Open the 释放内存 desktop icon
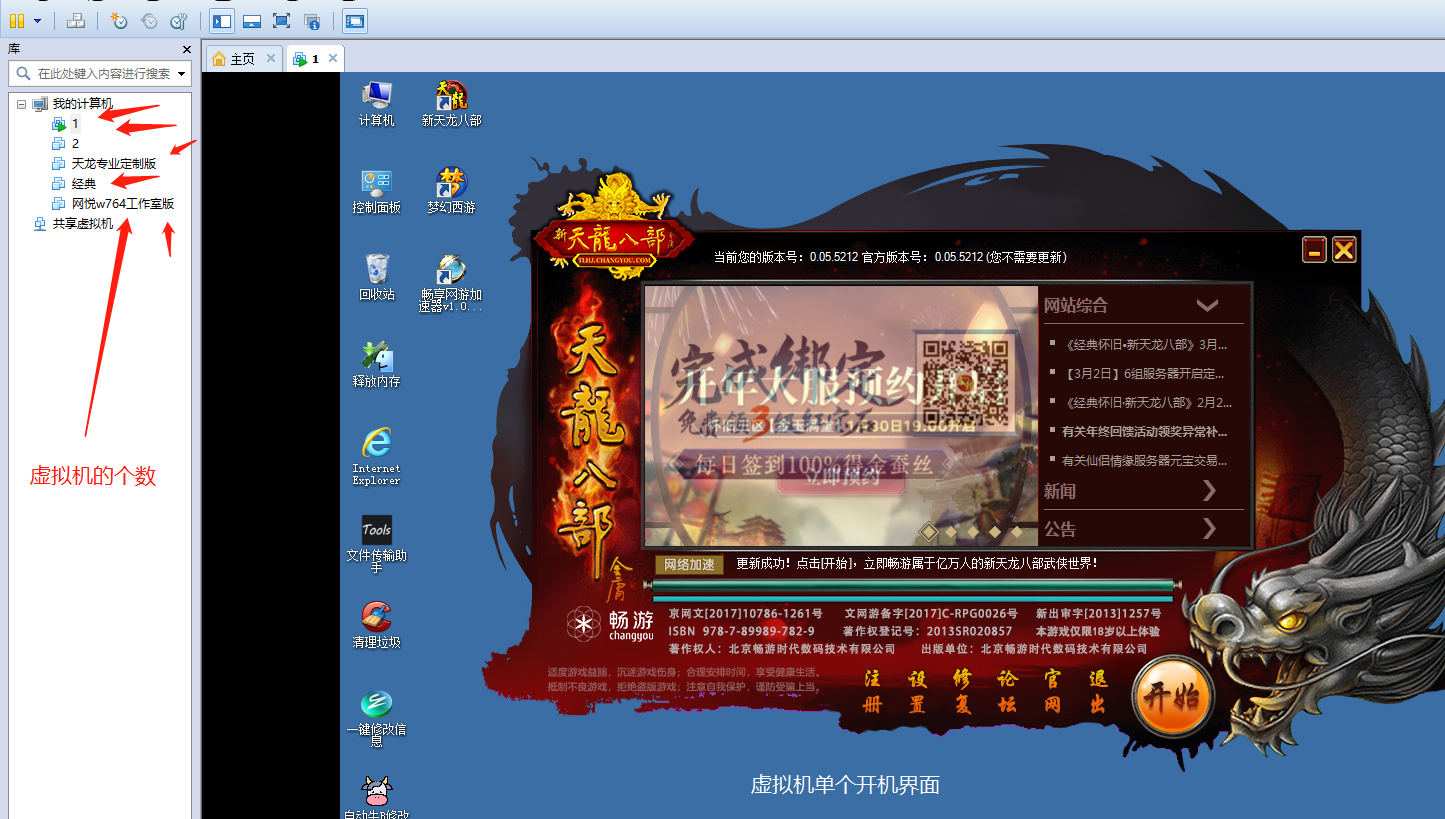 point(377,364)
